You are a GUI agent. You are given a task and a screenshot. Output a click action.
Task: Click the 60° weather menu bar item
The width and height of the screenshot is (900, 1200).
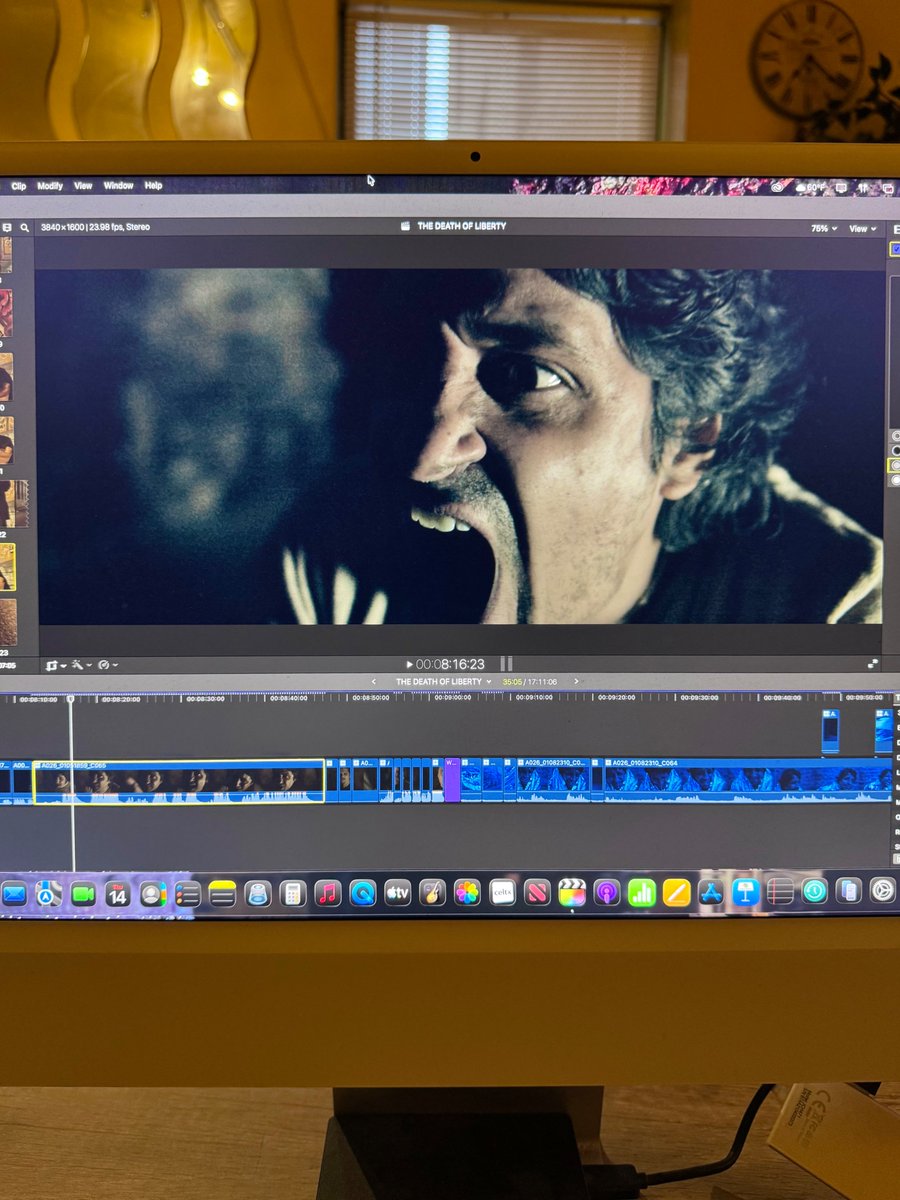810,187
